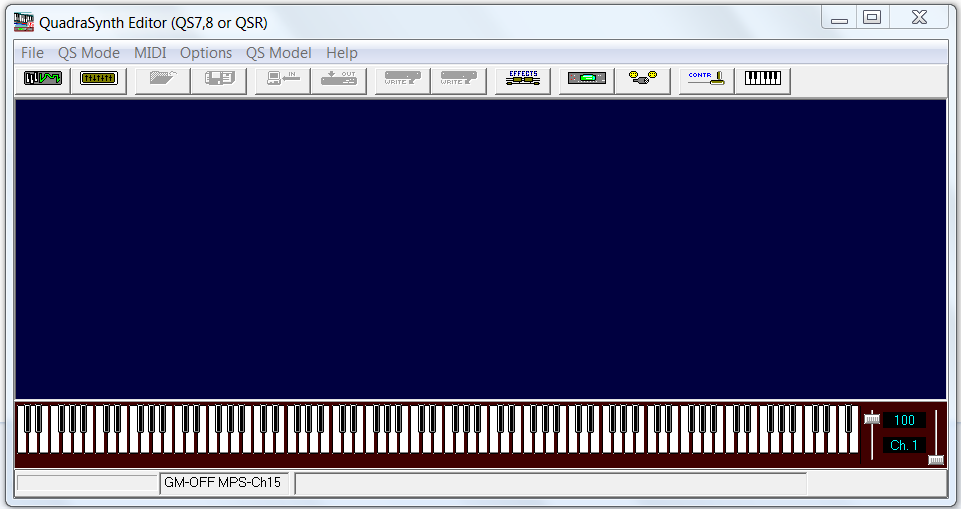This screenshot has width=961, height=509.
Task: Open the QS Mode menu
Action: point(88,53)
